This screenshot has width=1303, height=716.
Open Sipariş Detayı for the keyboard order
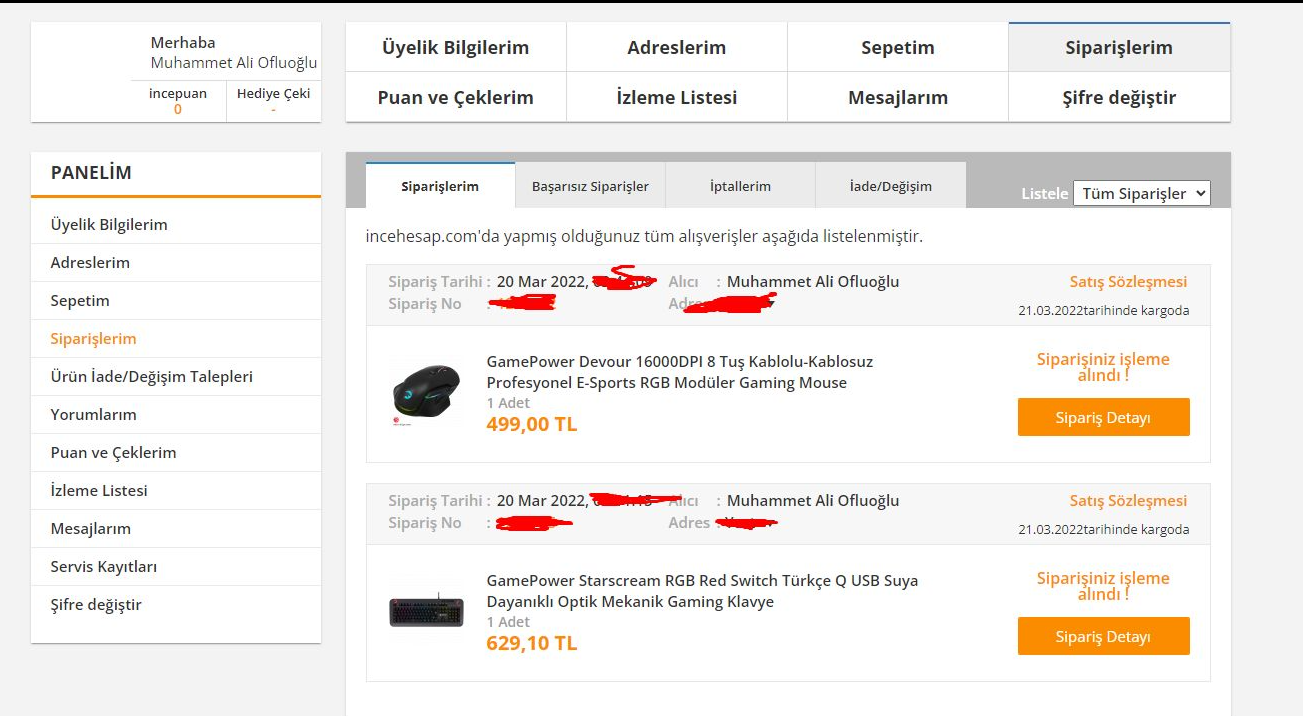1103,636
